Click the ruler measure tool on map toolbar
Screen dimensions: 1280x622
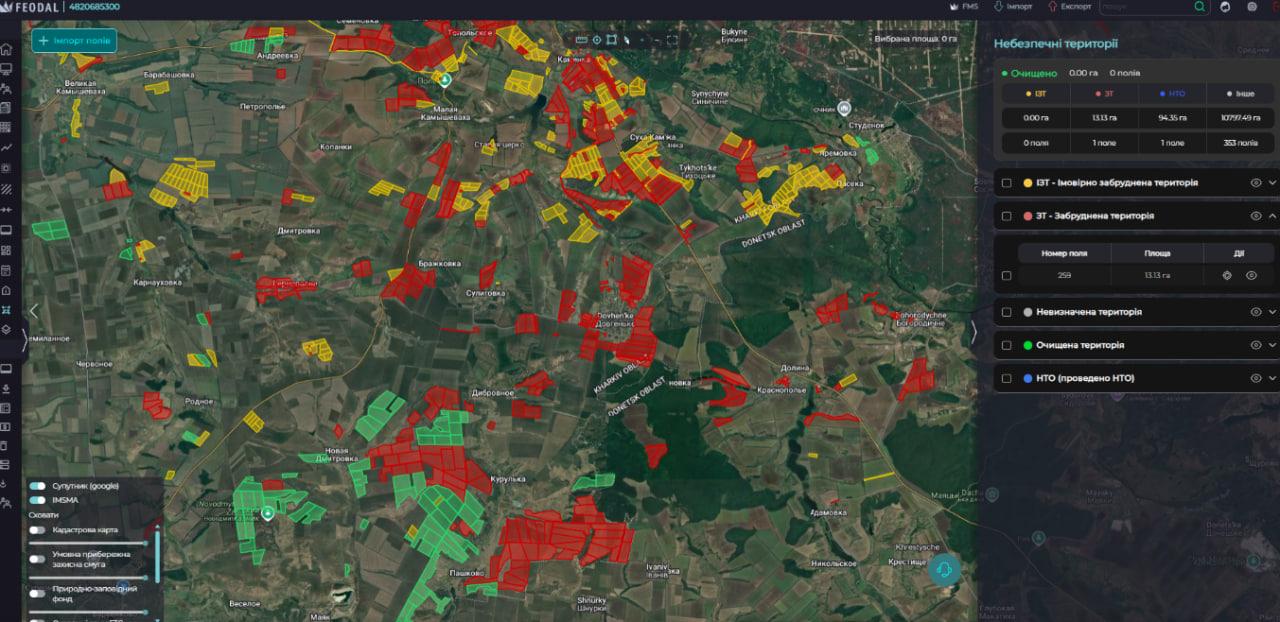click(582, 40)
